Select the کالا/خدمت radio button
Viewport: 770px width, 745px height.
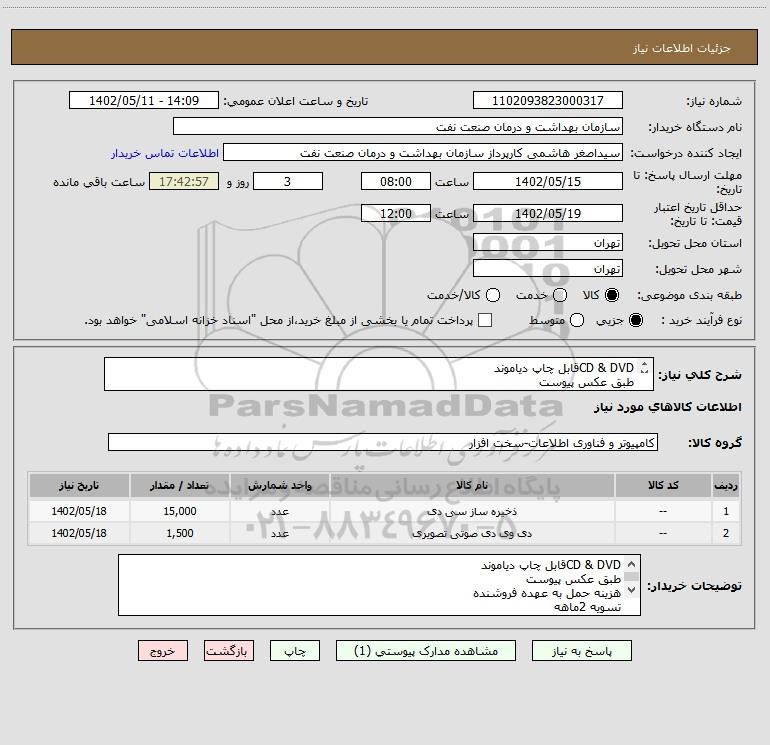pos(493,295)
